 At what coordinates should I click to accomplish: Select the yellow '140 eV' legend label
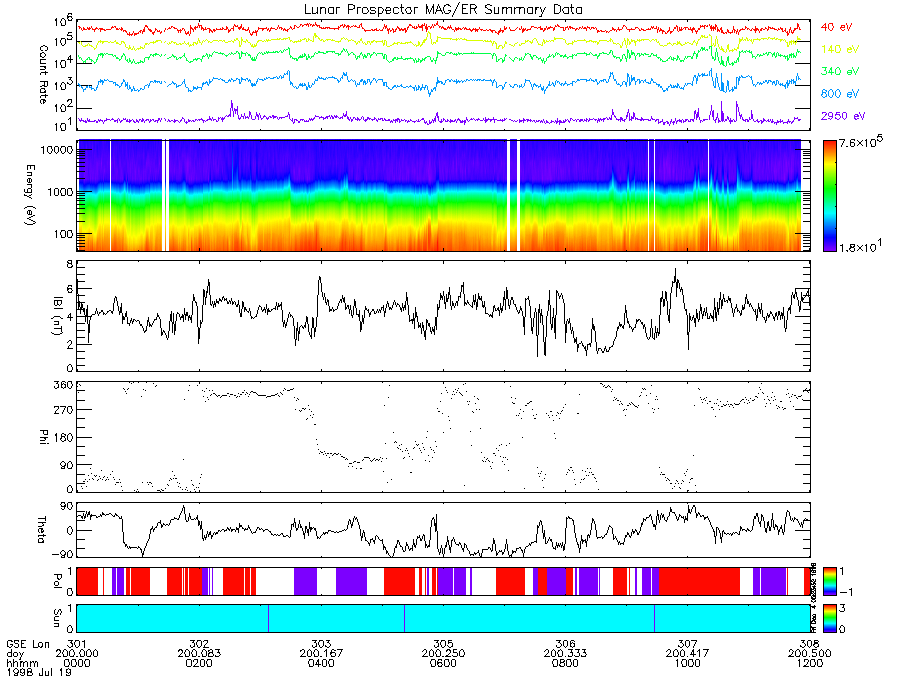click(x=840, y=49)
